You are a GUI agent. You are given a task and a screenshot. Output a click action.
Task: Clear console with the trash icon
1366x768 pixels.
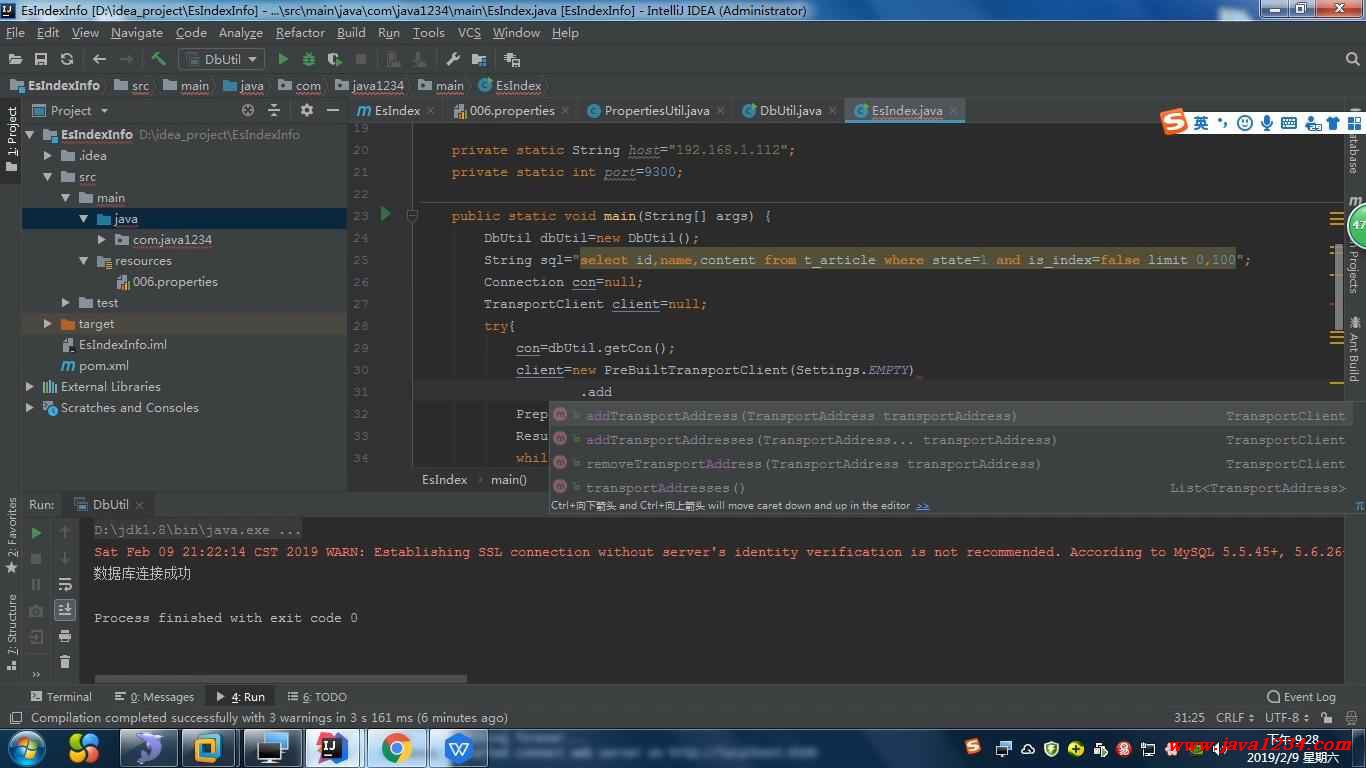(x=65, y=662)
